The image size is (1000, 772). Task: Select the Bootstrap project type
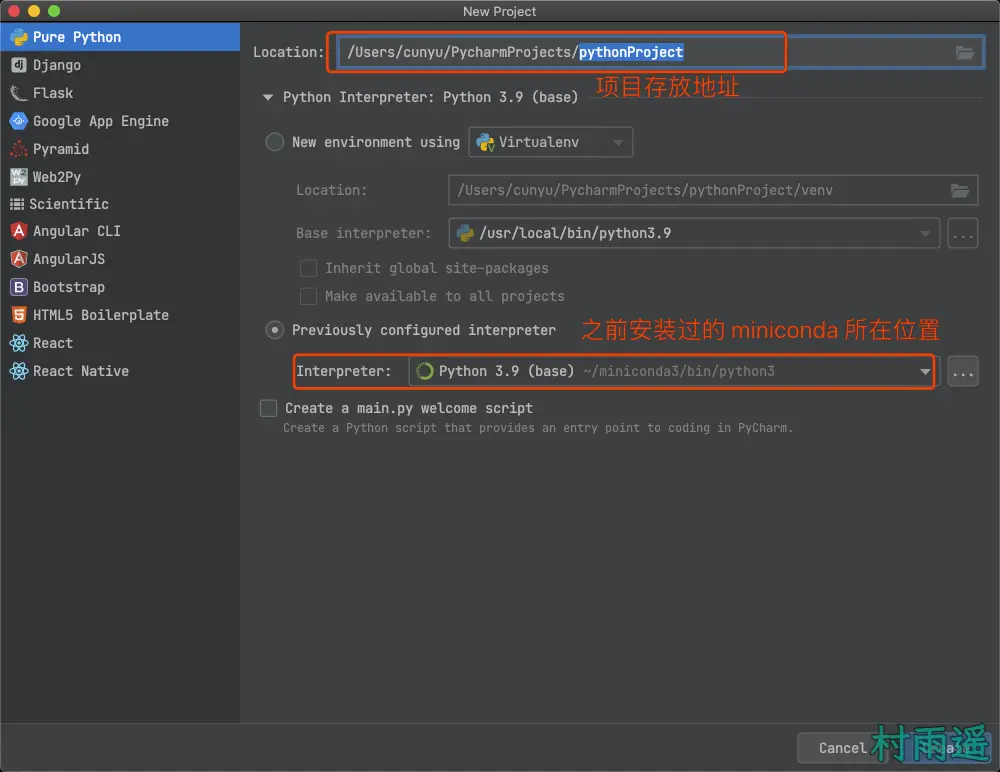(x=68, y=287)
